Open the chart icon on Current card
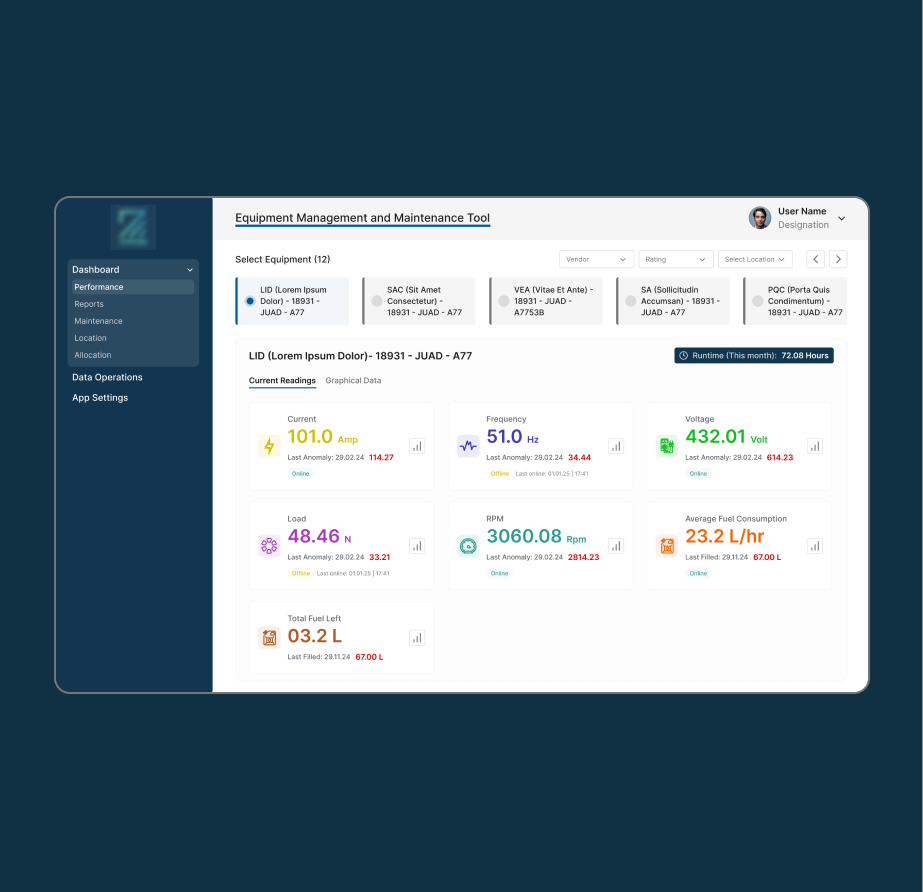 point(417,446)
